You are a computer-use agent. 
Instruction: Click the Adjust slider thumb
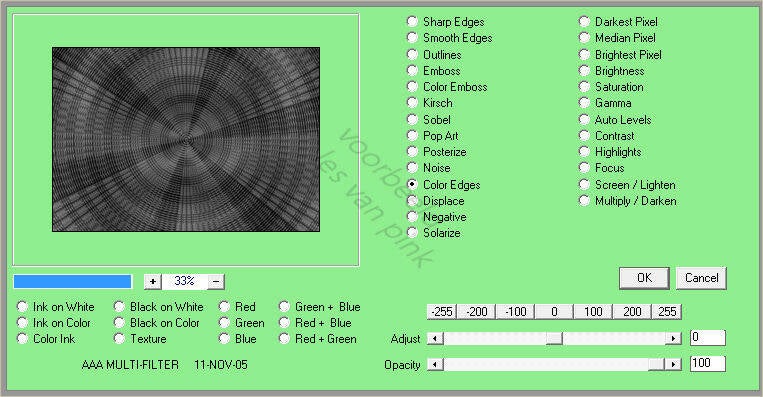[x=554, y=338]
